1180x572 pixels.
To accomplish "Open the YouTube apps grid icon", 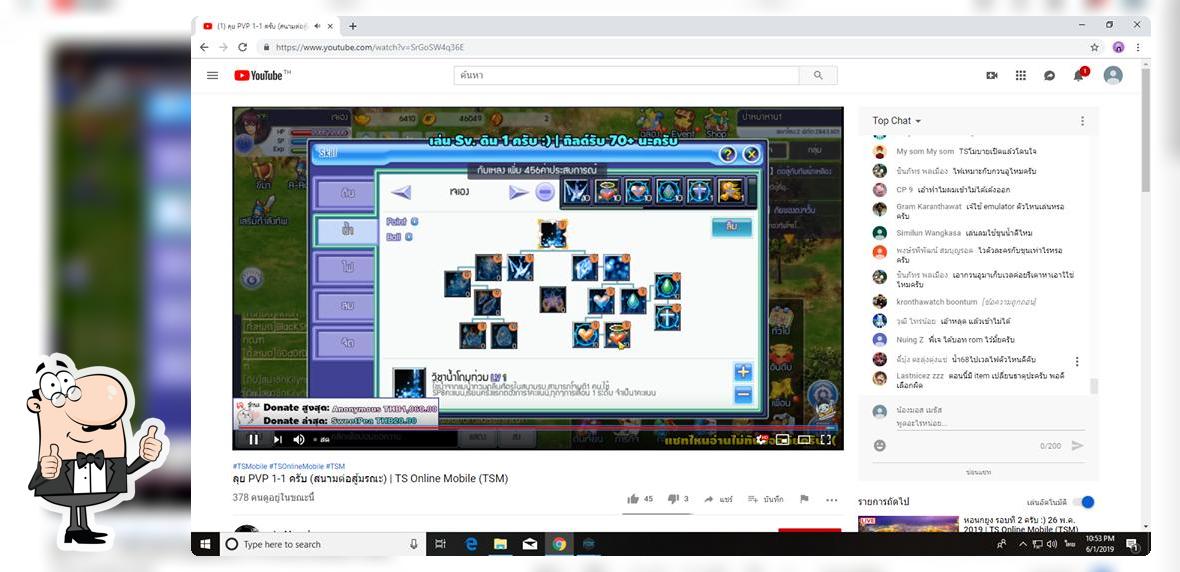I will click(1020, 75).
